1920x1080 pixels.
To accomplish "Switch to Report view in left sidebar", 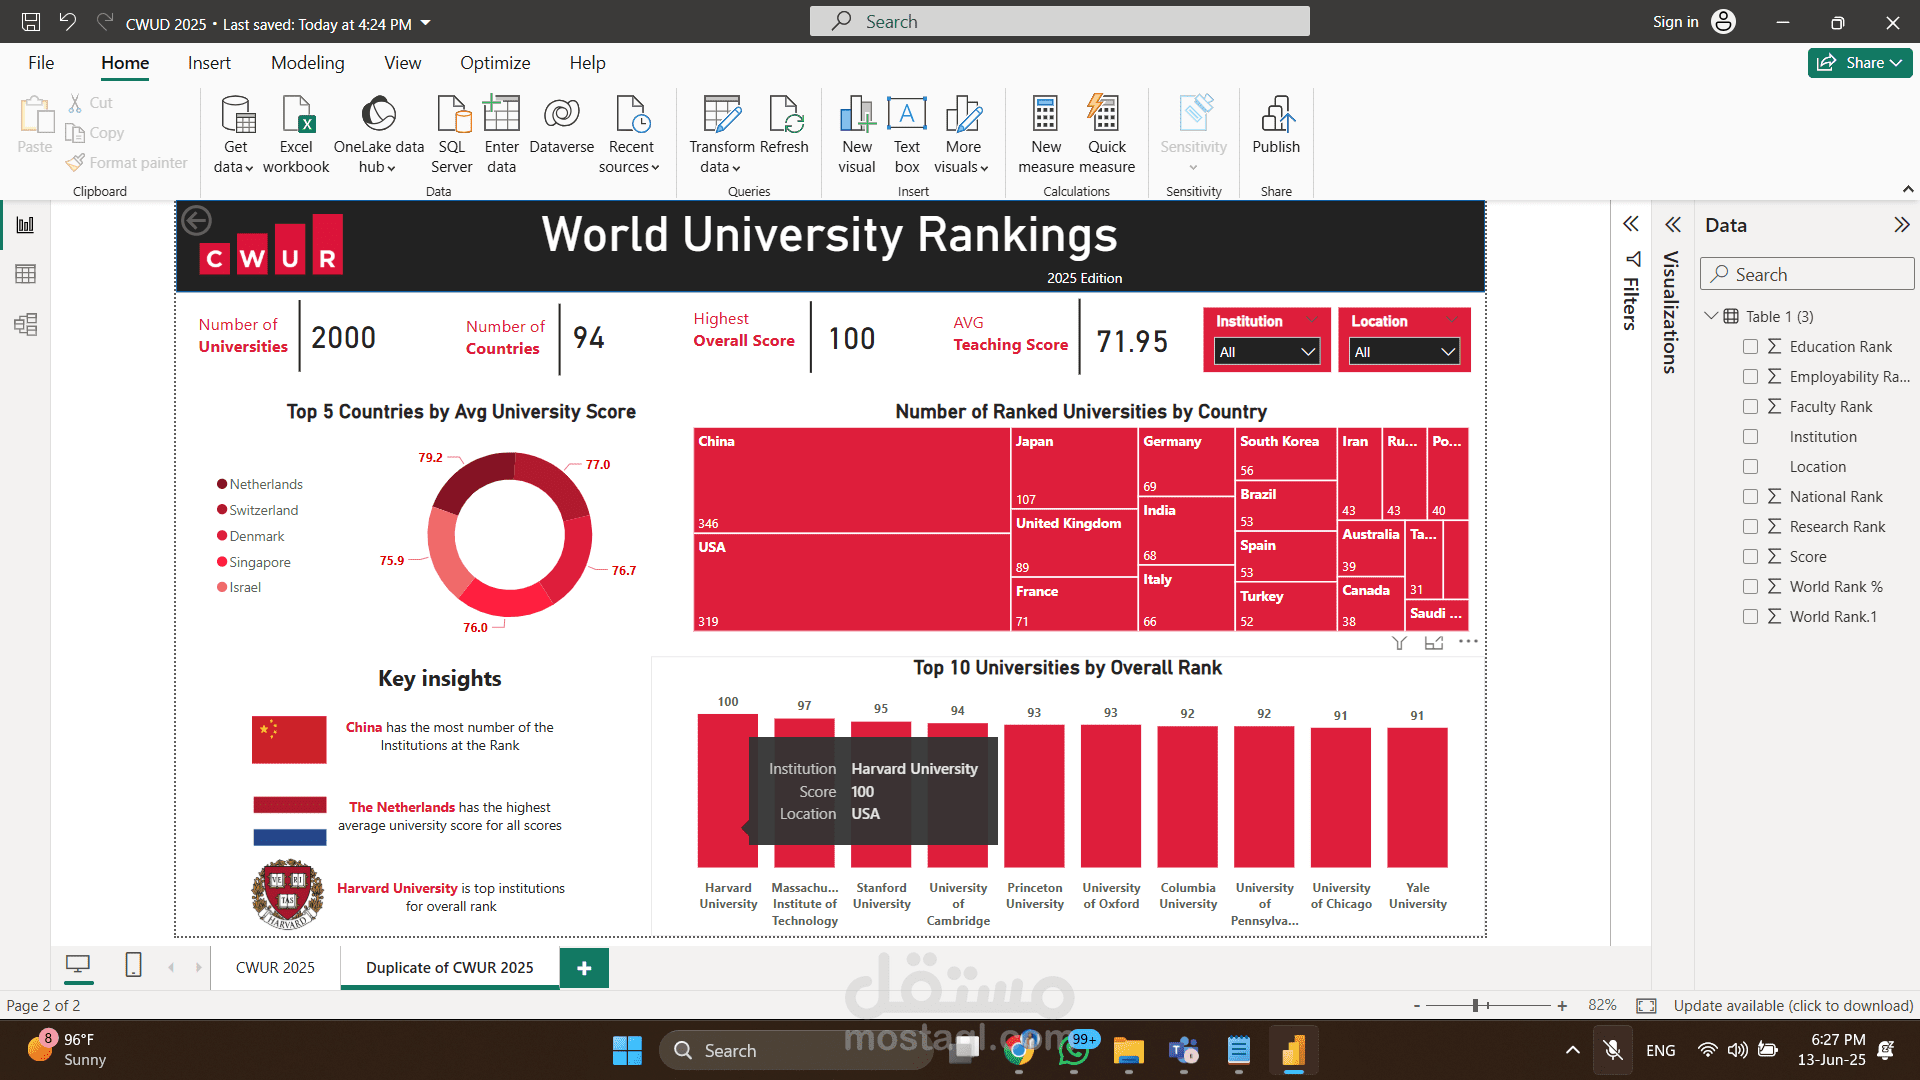I will [x=25, y=225].
